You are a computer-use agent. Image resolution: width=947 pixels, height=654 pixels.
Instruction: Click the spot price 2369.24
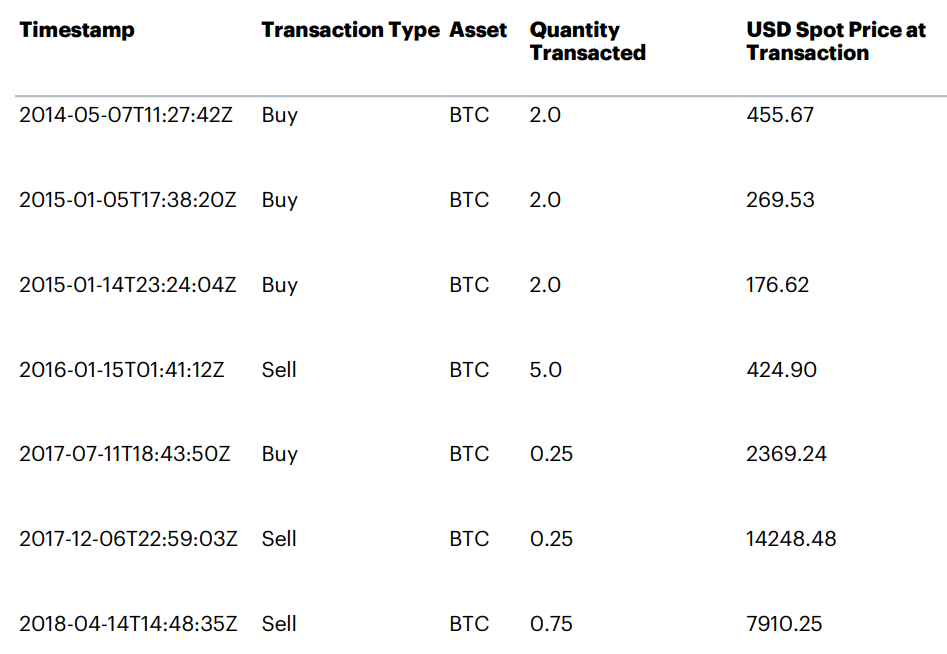point(786,454)
